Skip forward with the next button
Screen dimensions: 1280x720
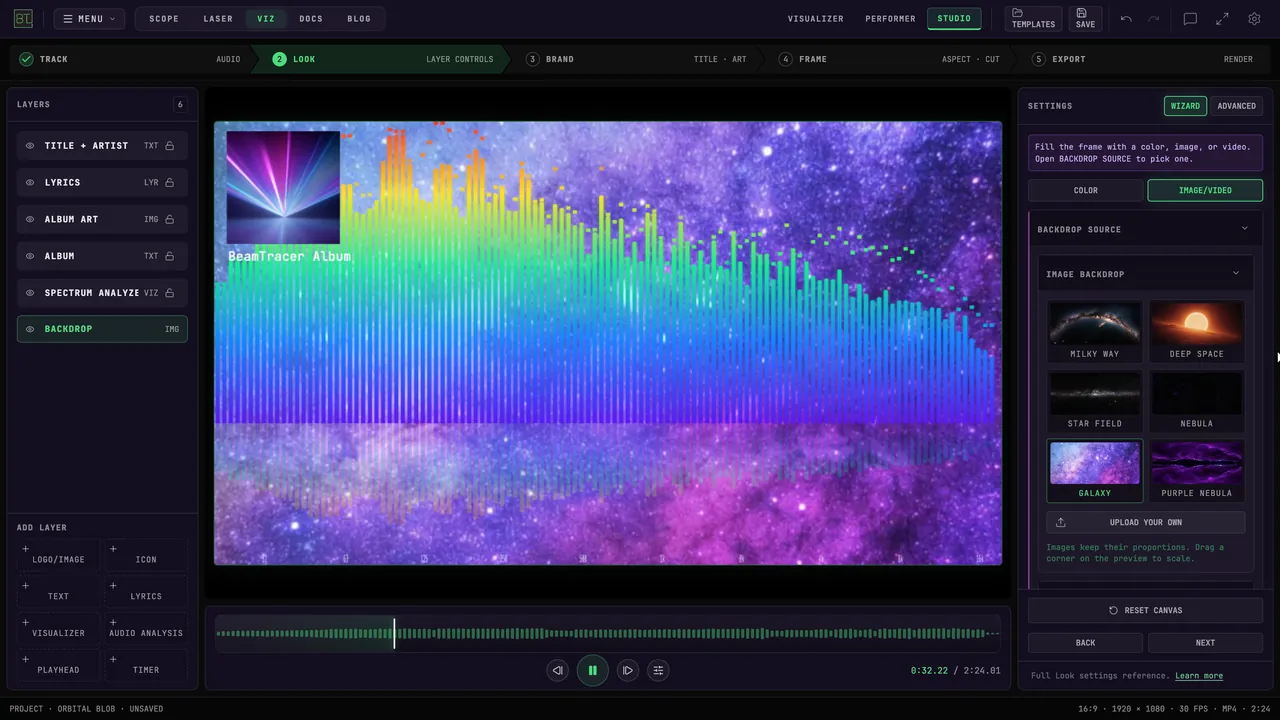[627, 670]
